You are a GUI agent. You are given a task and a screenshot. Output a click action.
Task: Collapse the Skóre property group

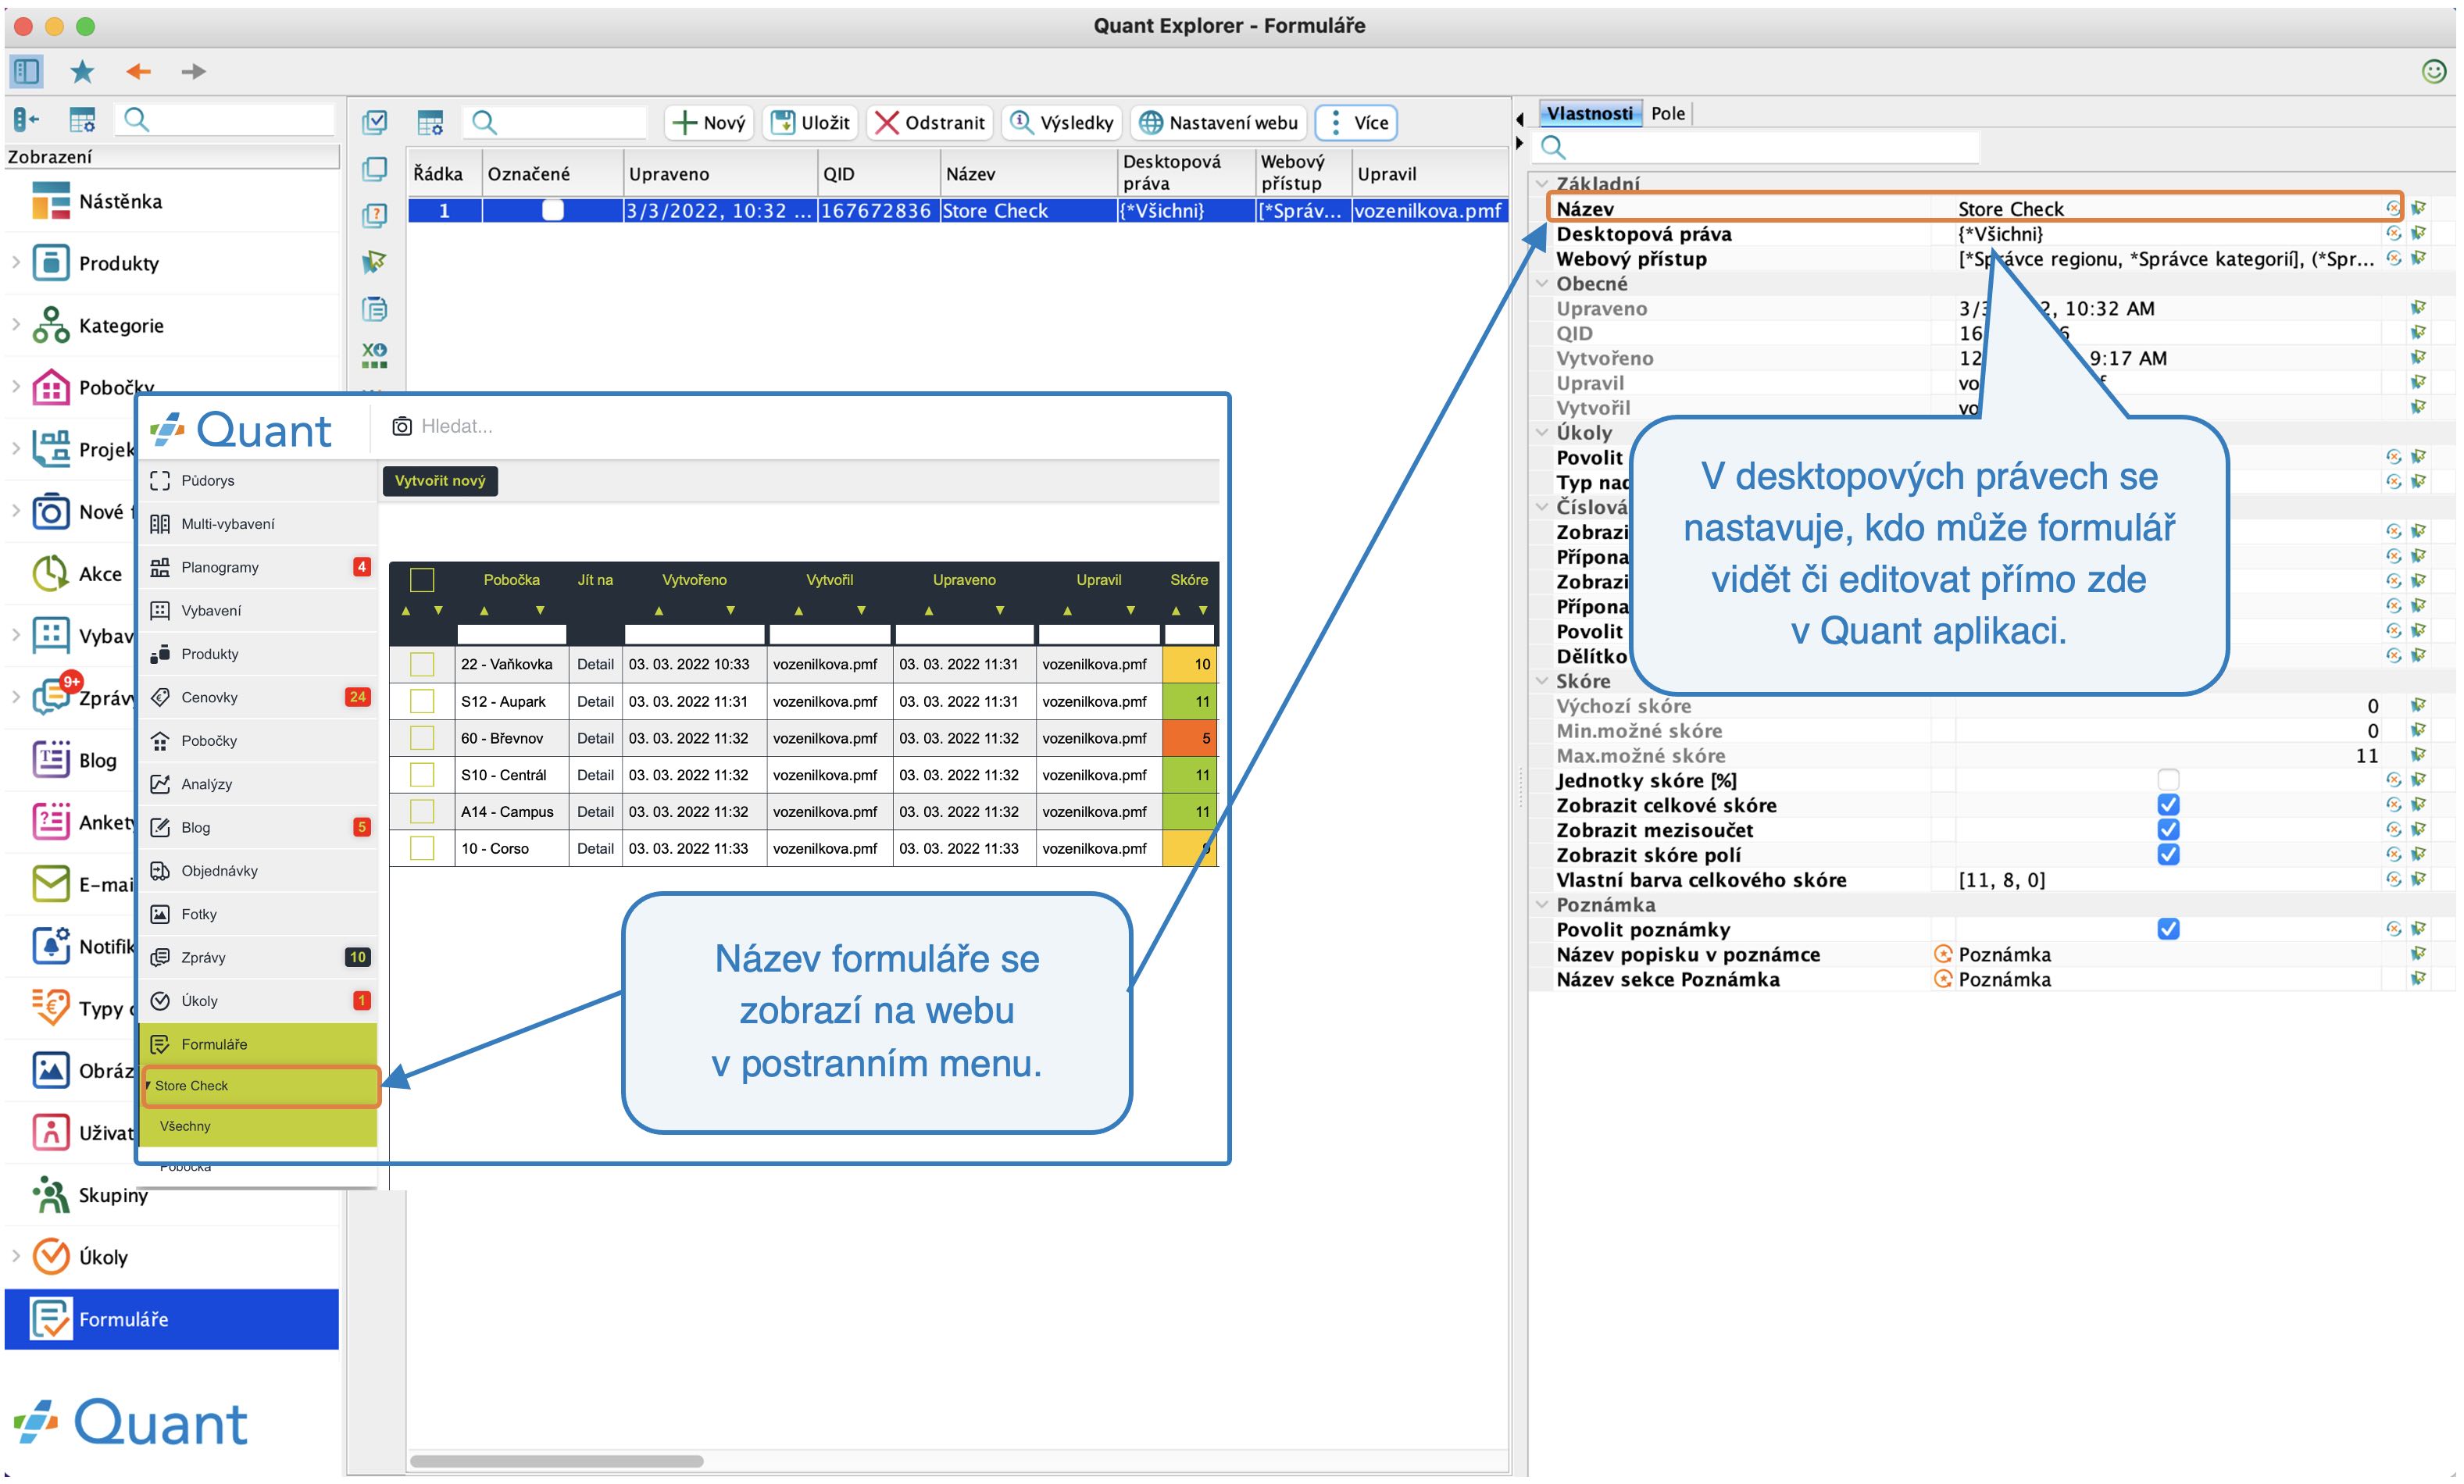(x=1542, y=680)
